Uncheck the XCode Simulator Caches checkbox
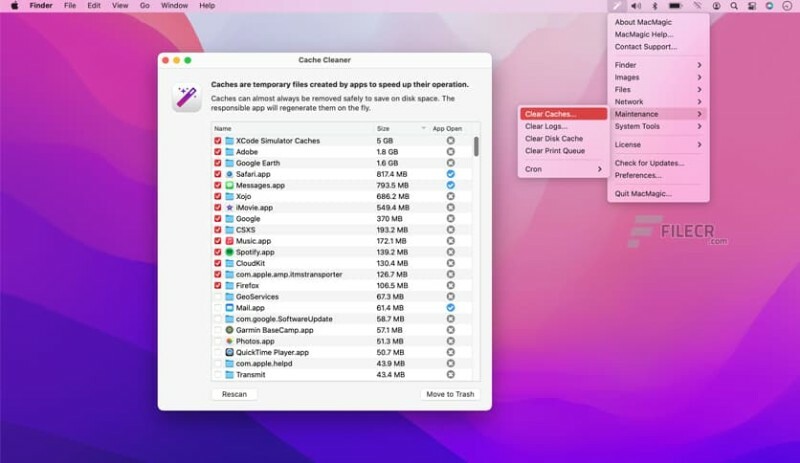800x463 pixels. 217,140
